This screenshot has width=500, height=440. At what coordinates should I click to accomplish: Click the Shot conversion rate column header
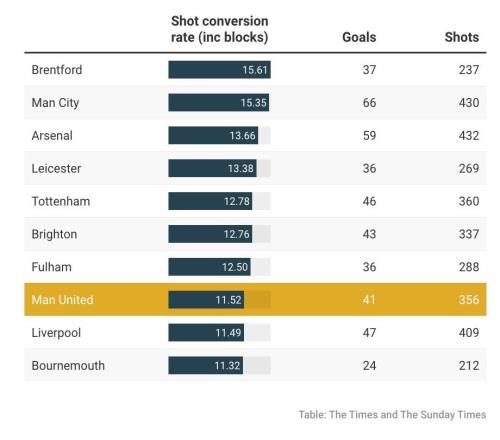point(219,29)
